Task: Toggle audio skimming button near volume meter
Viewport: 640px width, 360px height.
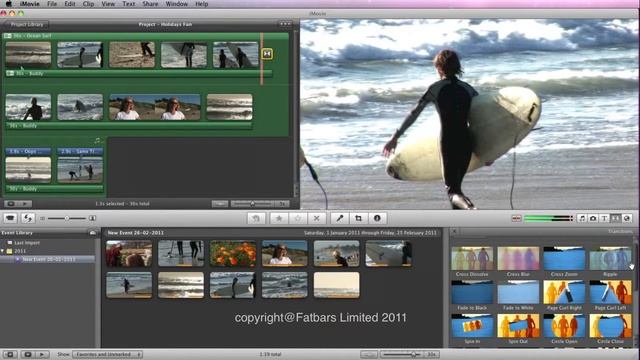Action: pyautogui.click(x=516, y=218)
